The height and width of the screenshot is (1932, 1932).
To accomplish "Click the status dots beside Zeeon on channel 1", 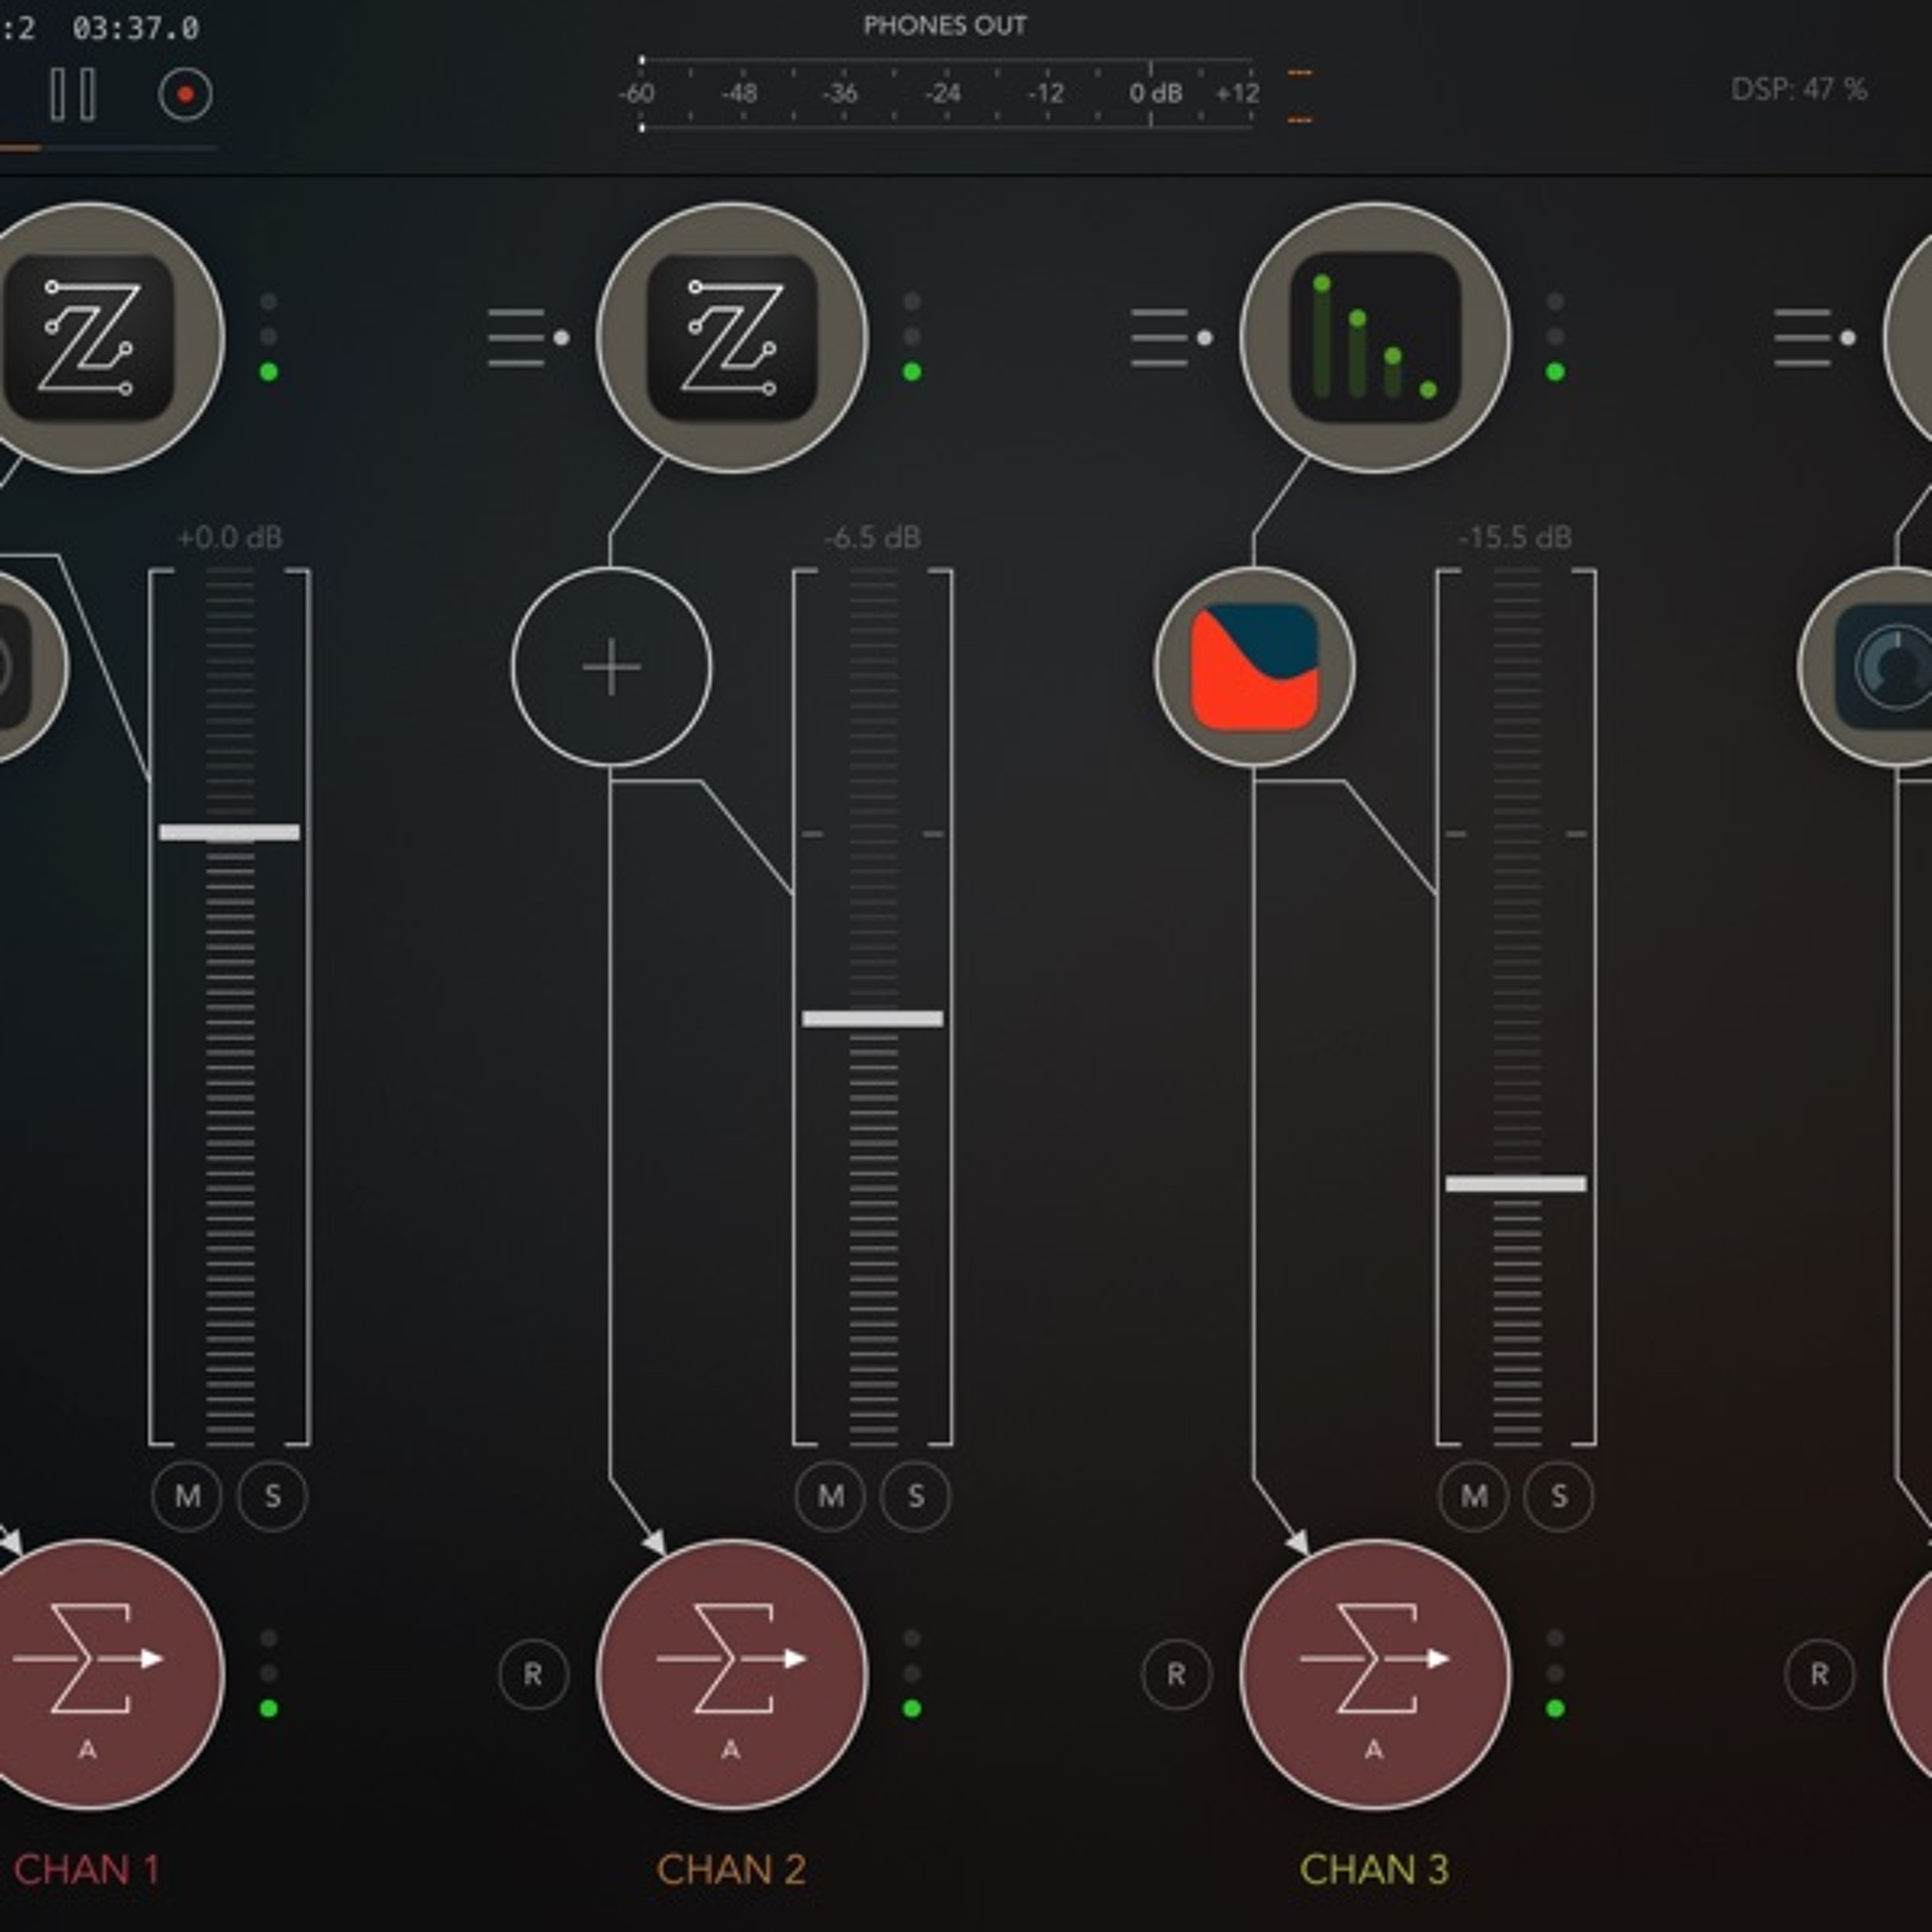I will [x=268, y=337].
